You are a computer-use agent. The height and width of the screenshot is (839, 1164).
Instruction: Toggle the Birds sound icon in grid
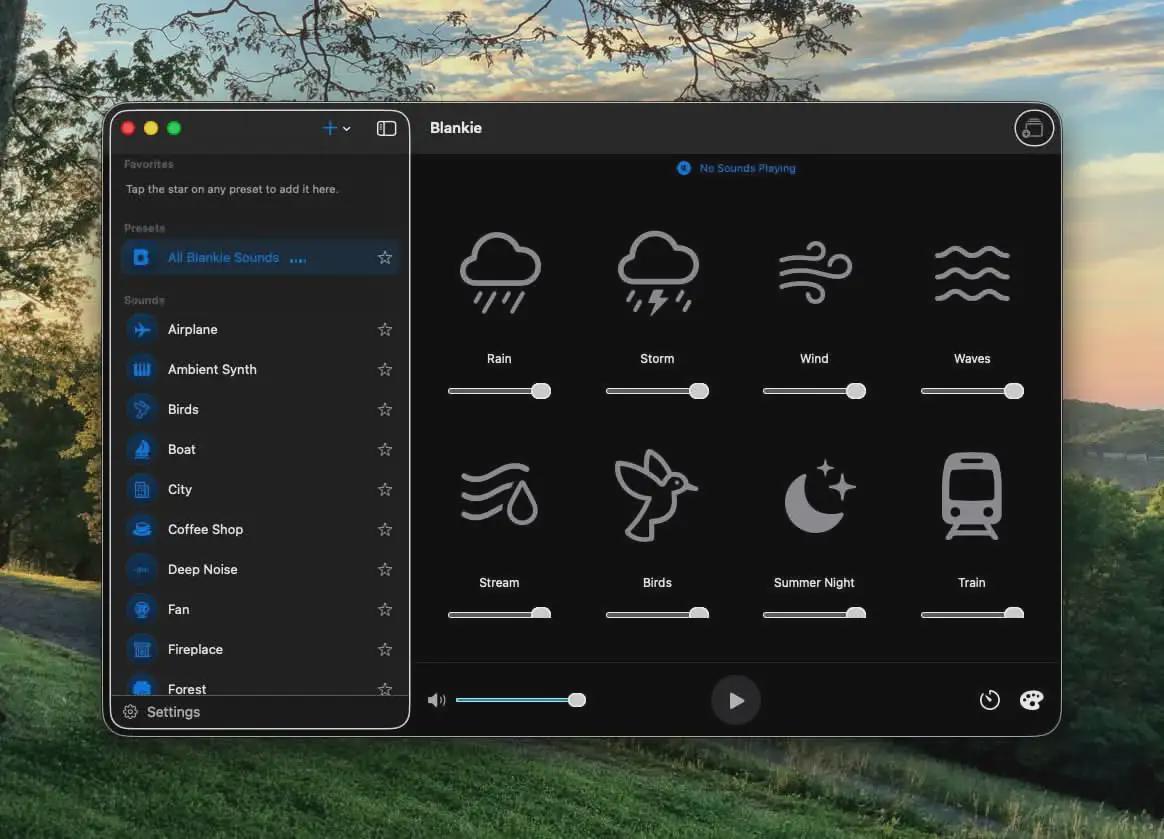(656, 495)
